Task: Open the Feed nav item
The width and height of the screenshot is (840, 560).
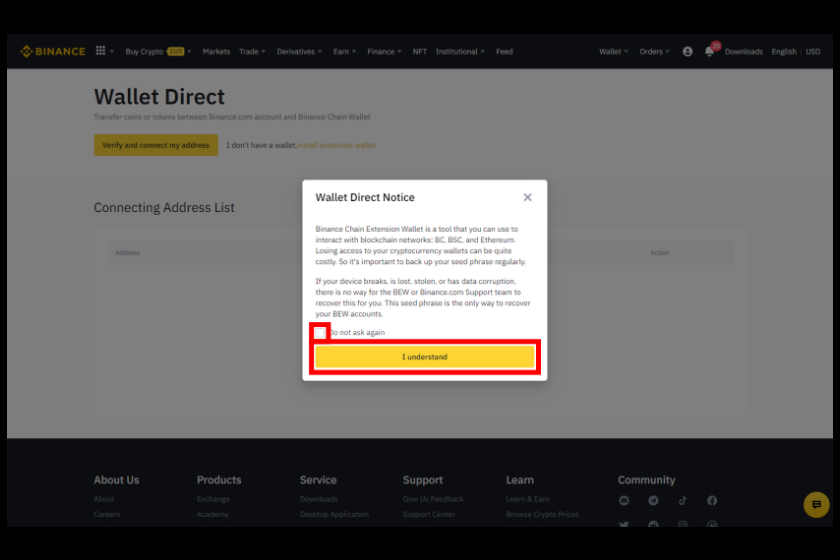Action: point(504,51)
